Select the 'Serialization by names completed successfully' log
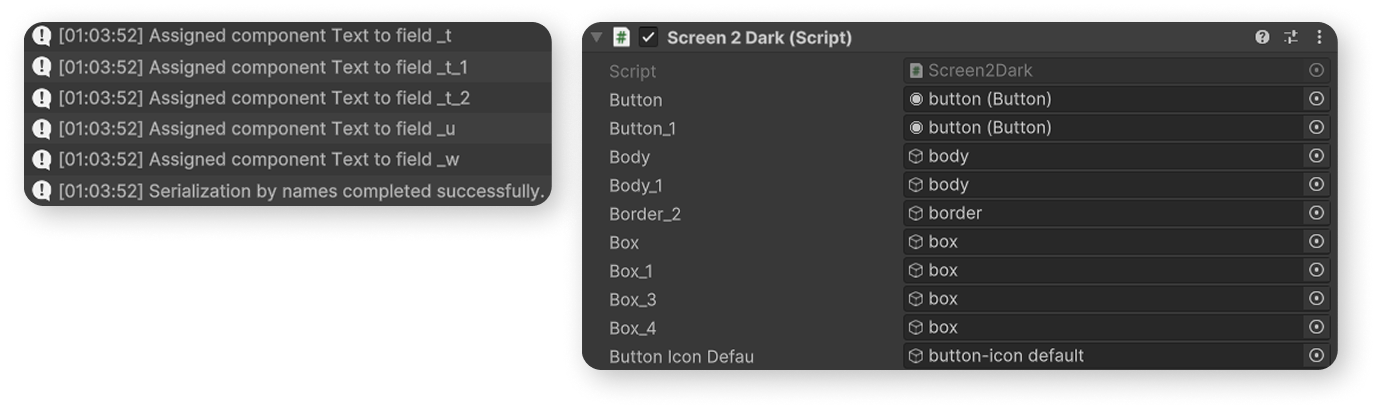The image size is (1375, 408). click(x=288, y=191)
